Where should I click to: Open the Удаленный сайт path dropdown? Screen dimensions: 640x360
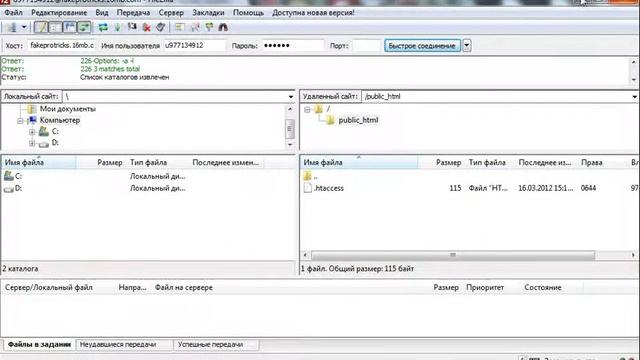[x=634, y=97]
